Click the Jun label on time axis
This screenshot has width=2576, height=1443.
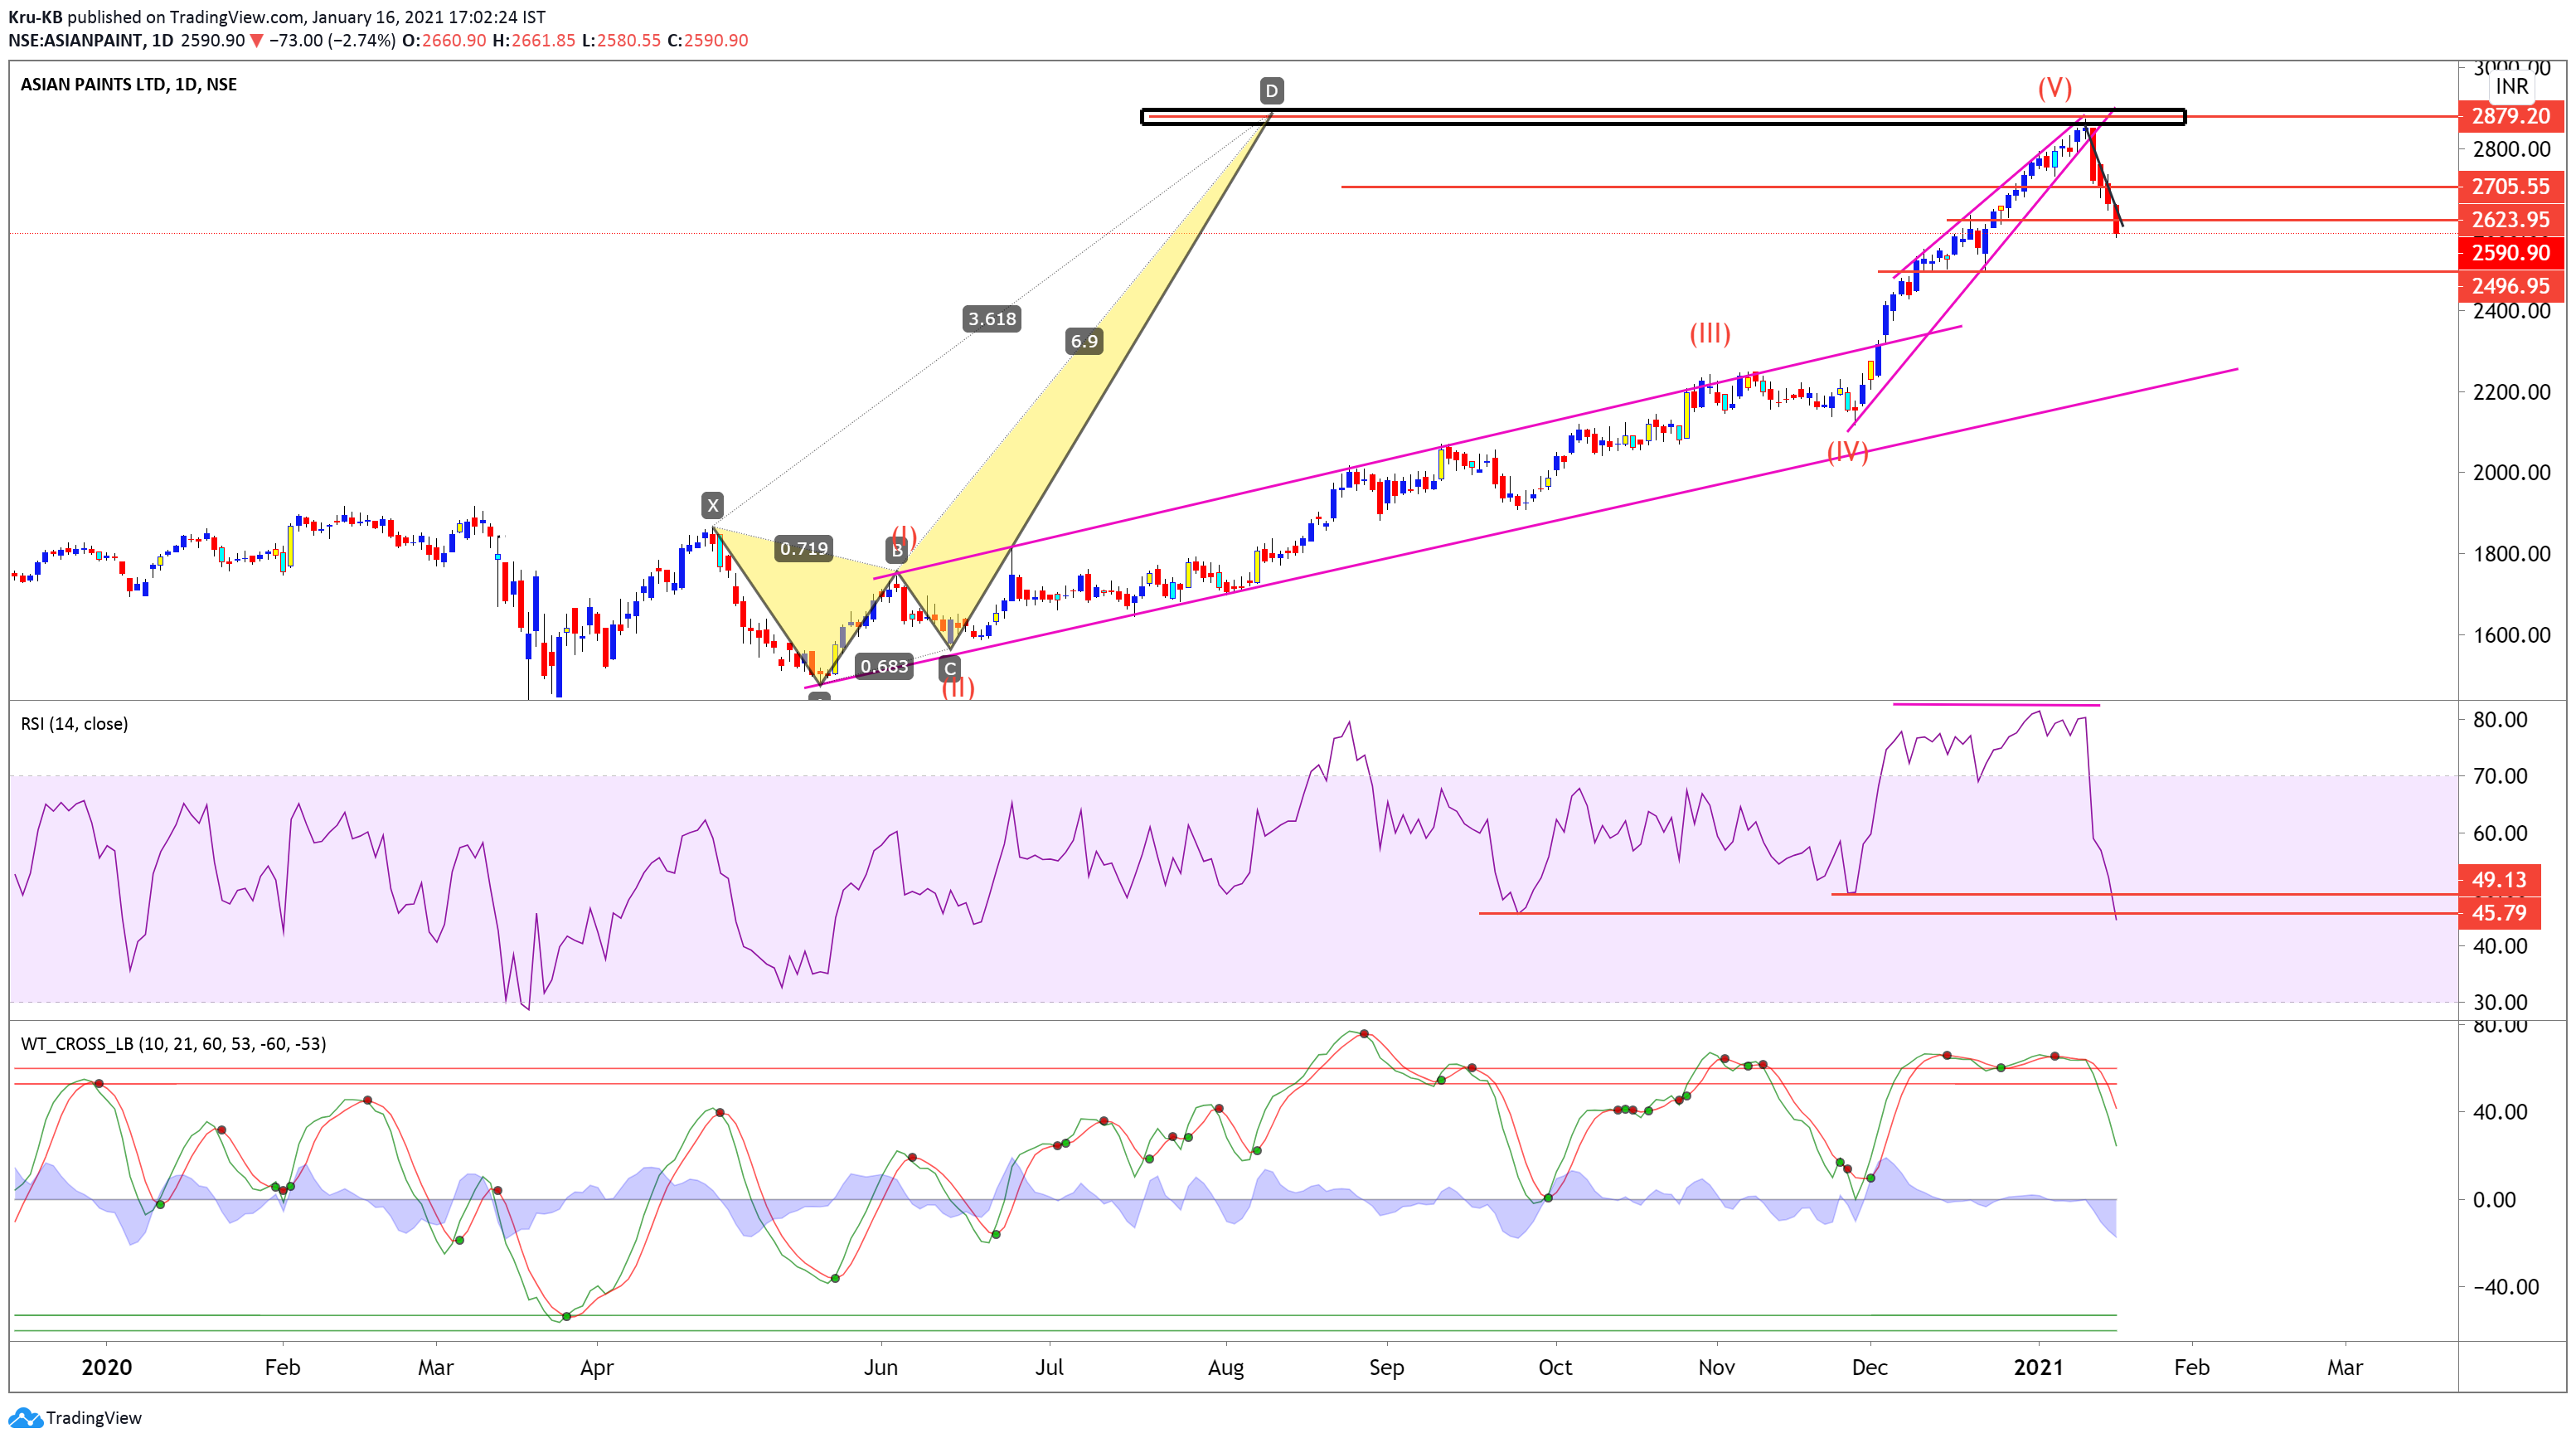[x=880, y=1367]
